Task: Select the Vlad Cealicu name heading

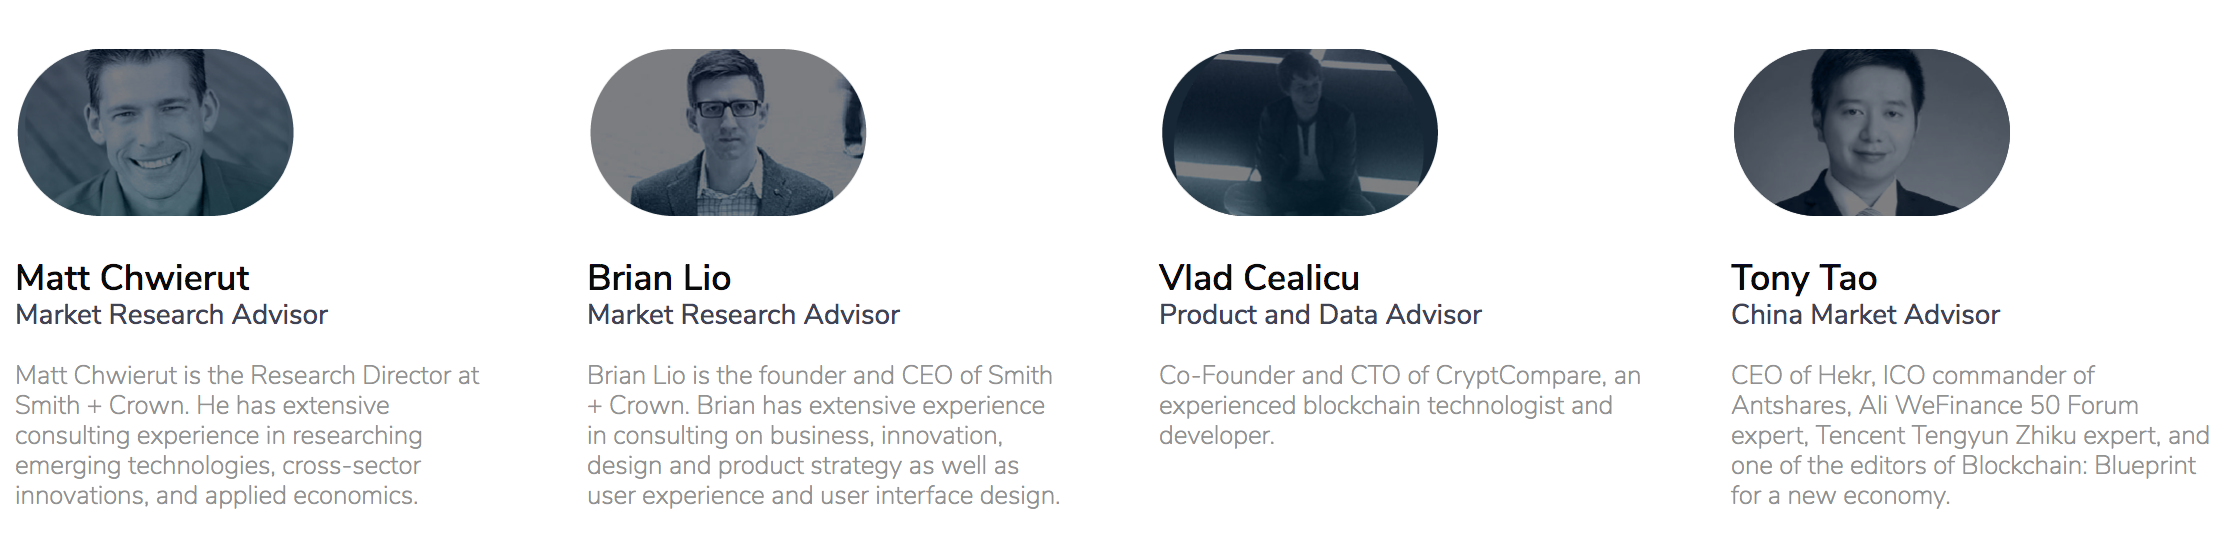Action: coord(1259,278)
